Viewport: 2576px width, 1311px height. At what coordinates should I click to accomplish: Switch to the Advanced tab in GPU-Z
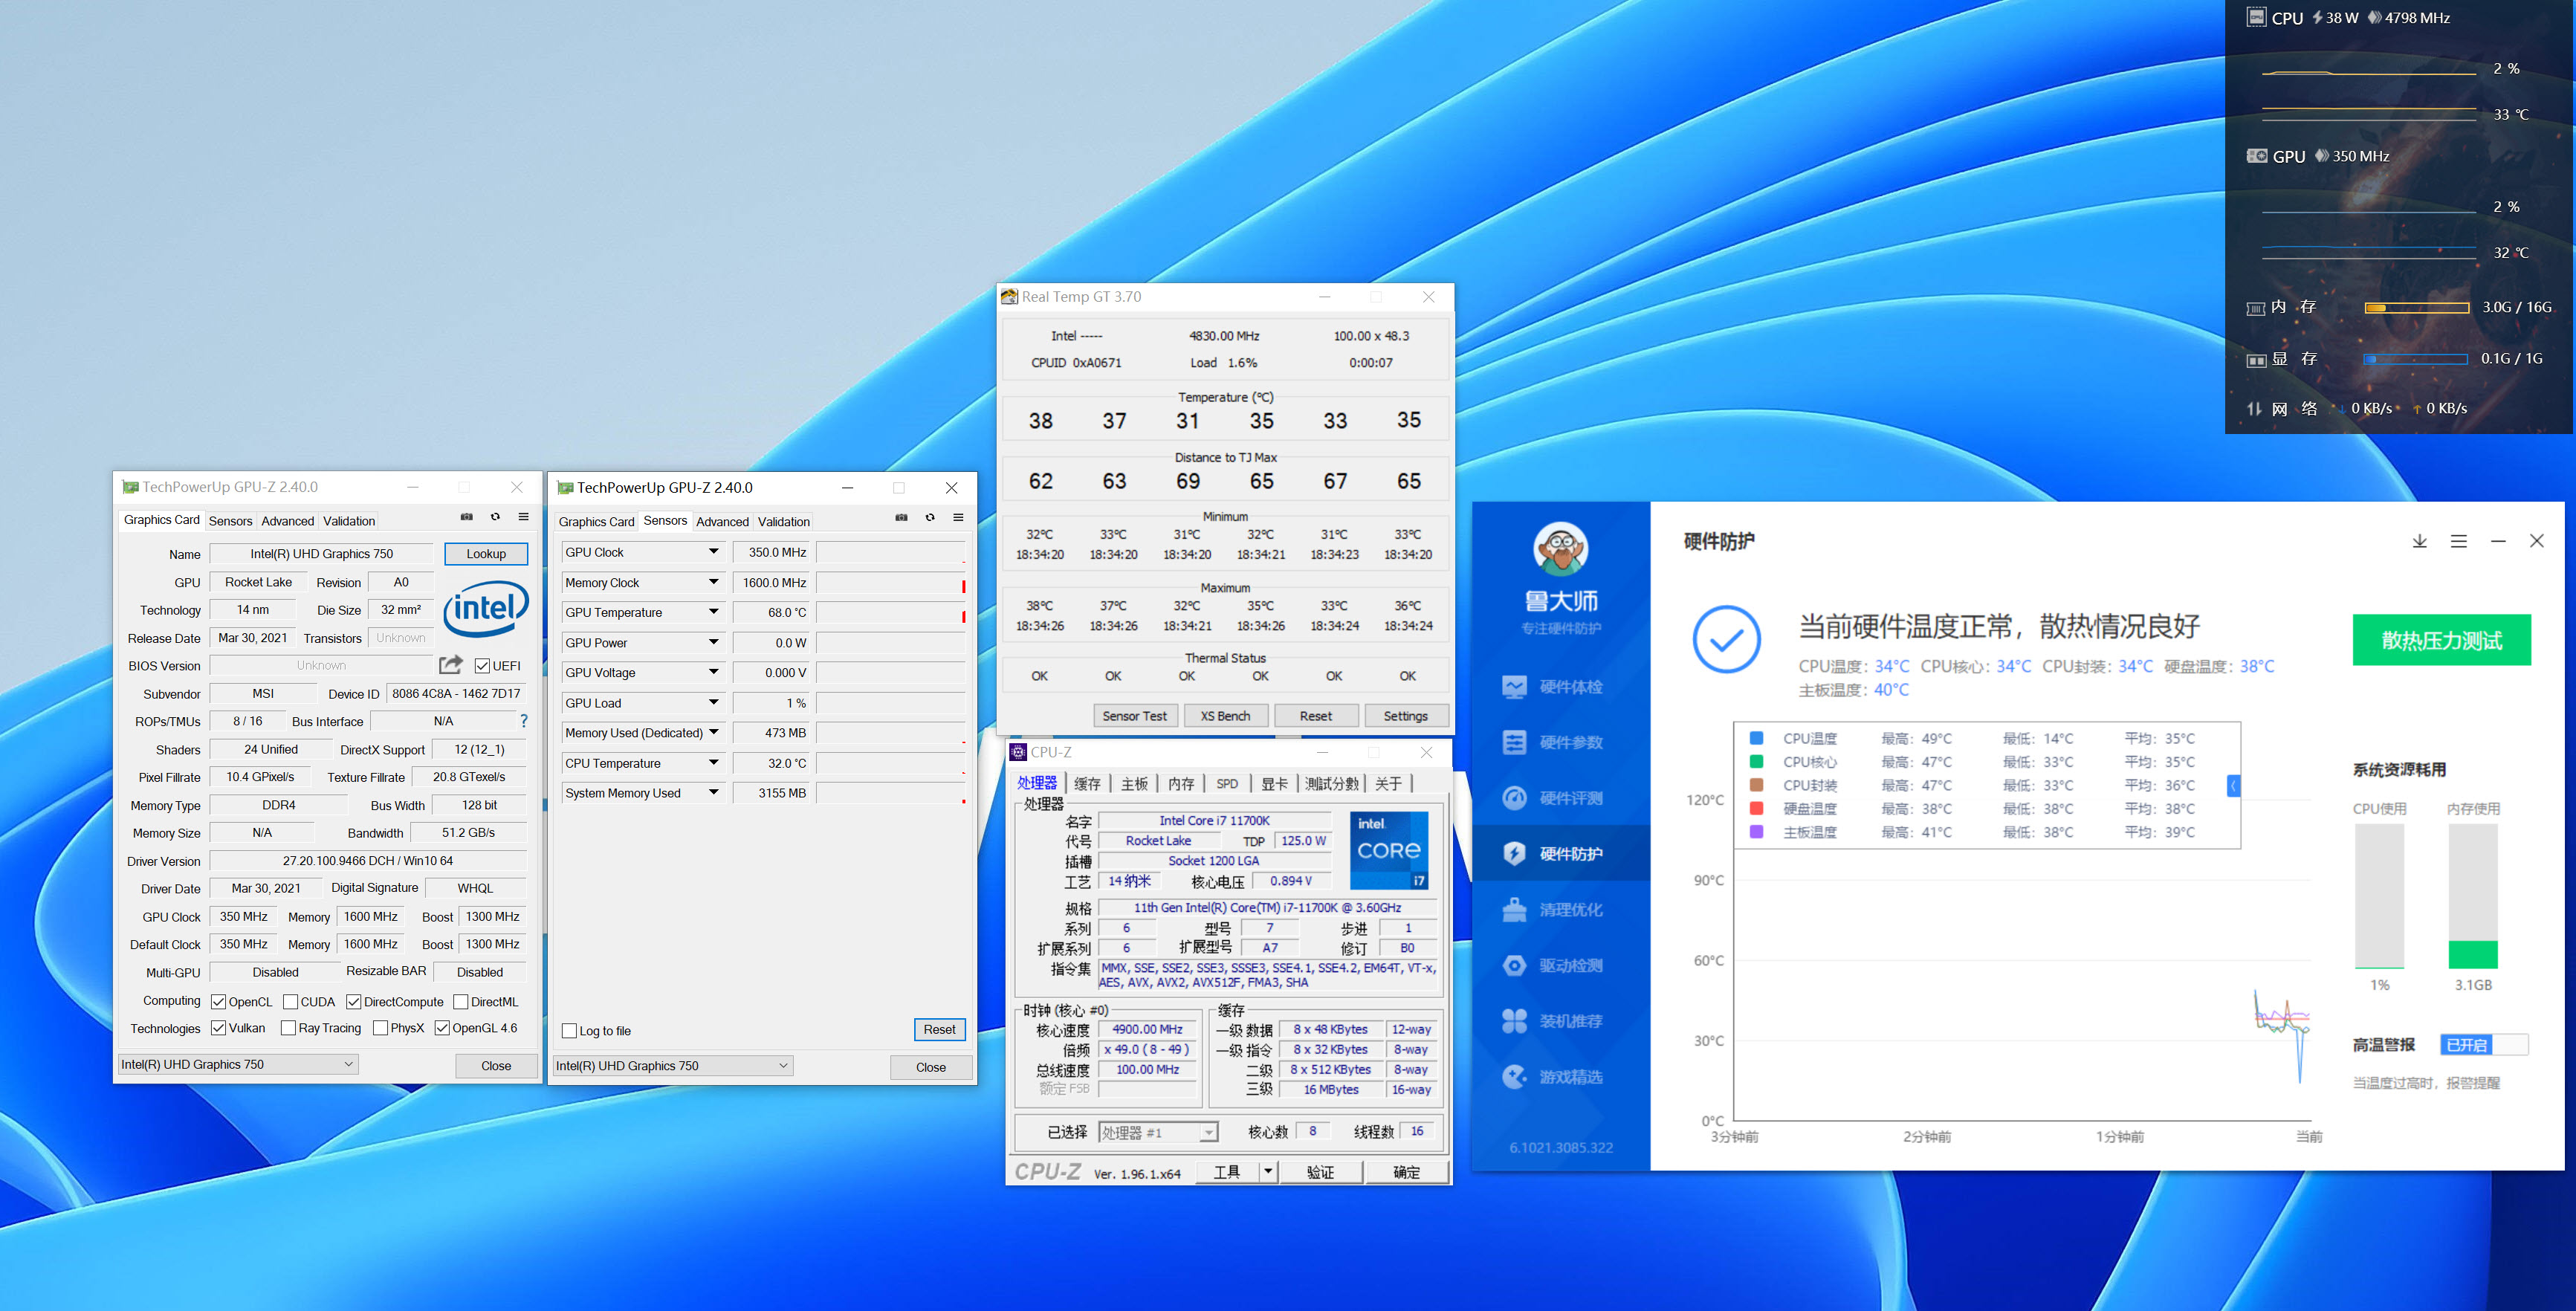[x=287, y=521]
